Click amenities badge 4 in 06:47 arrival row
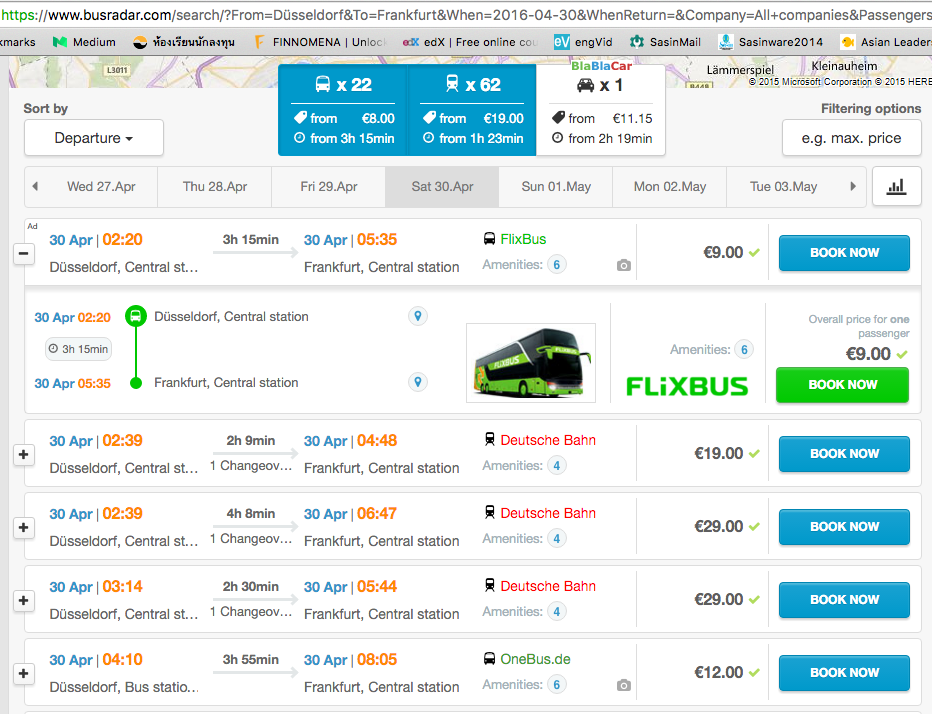The width and height of the screenshot is (932, 714). pyautogui.click(x=557, y=539)
